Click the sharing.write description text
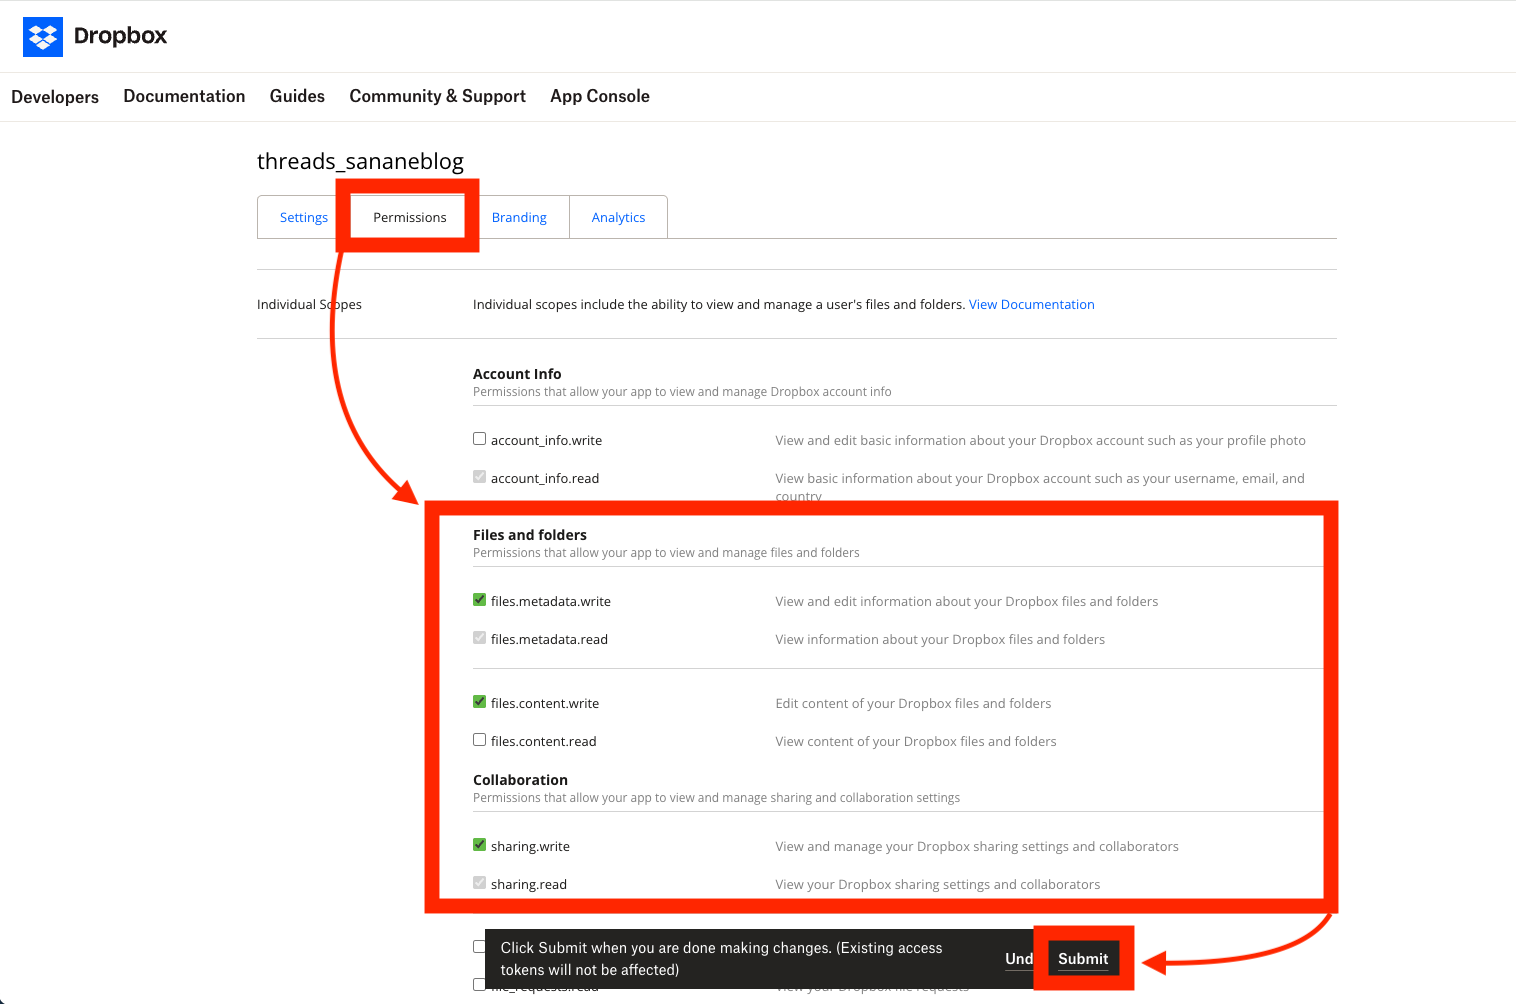 [977, 846]
